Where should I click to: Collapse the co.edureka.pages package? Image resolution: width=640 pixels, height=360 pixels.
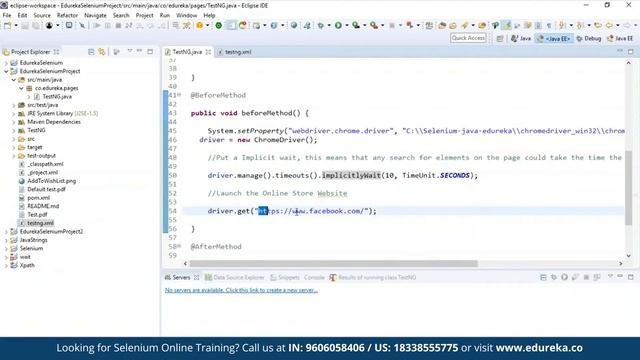point(21,88)
